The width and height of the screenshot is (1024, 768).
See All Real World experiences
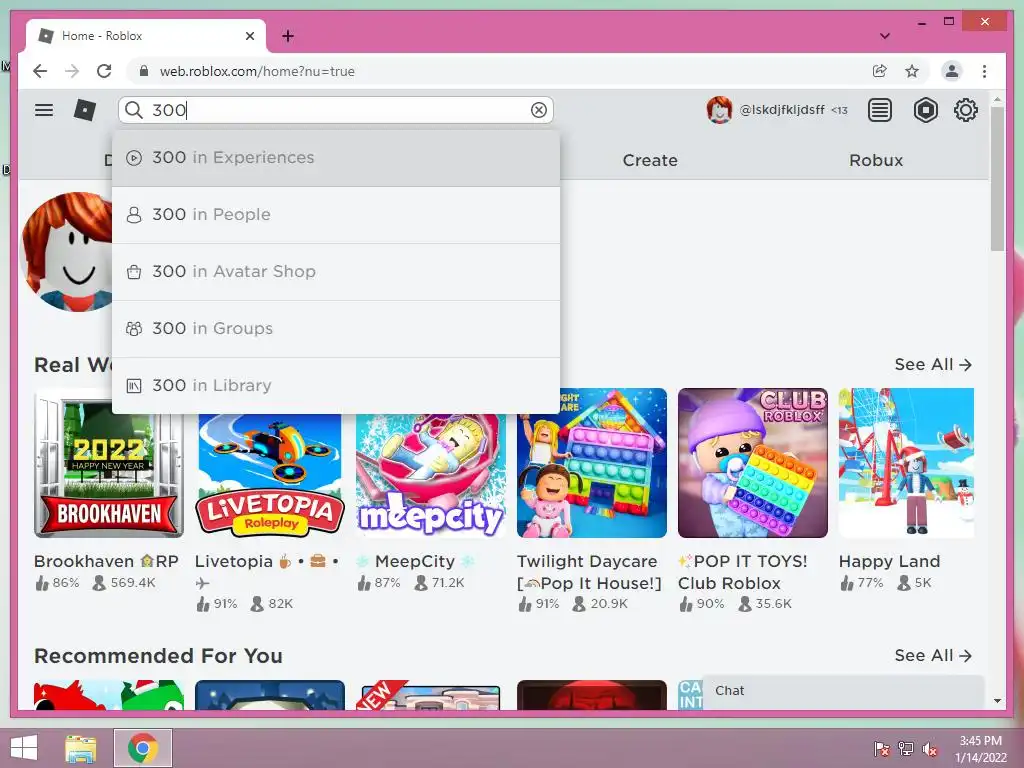(x=933, y=364)
